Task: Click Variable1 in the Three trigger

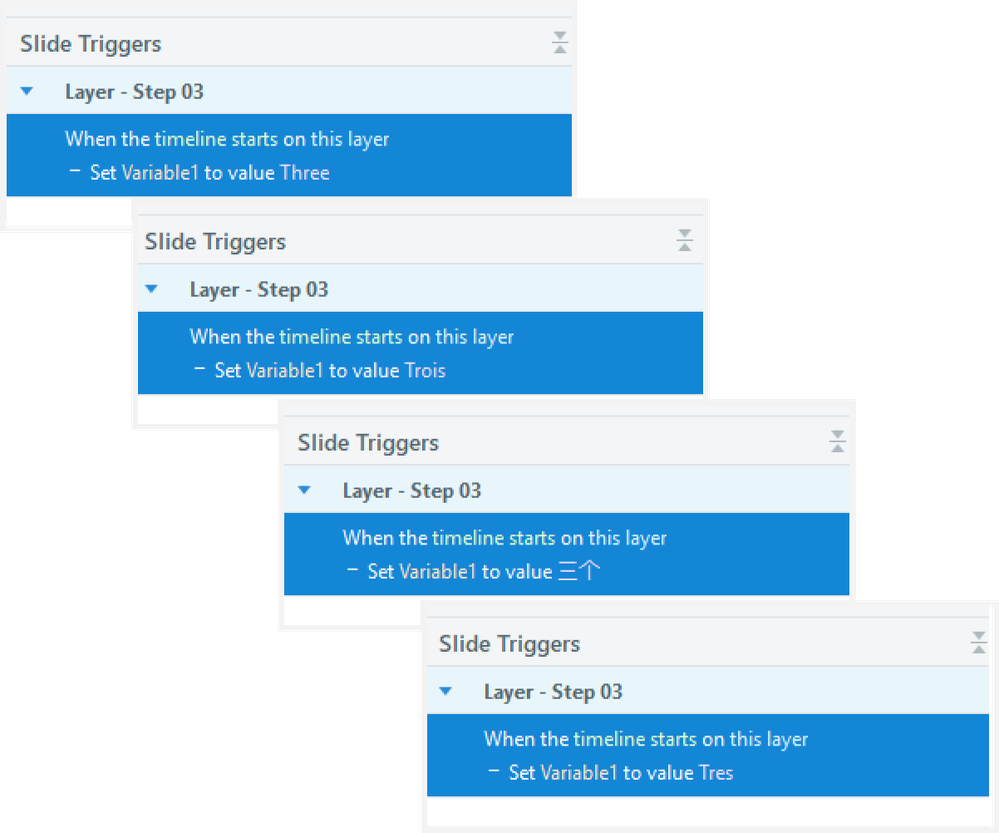Action: (x=160, y=173)
